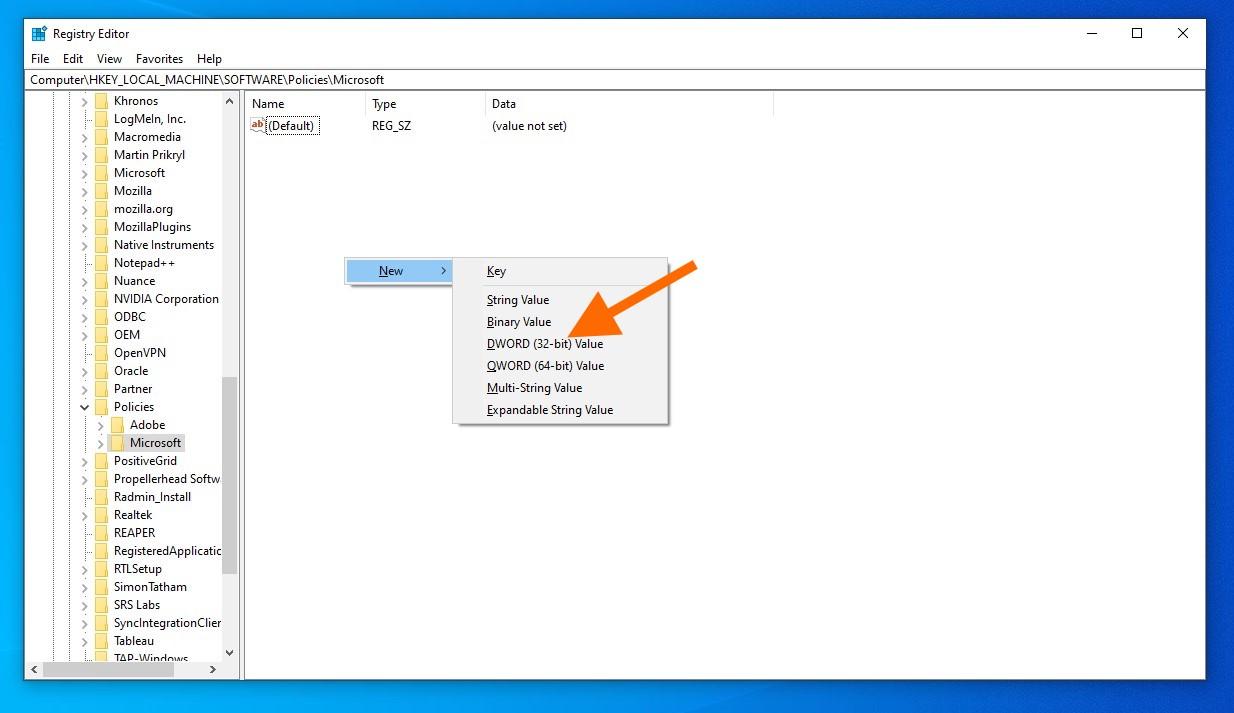Choose DWORD (32-bit) Value from submenu
The width and height of the screenshot is (1234, 713).
coord(560,344)
